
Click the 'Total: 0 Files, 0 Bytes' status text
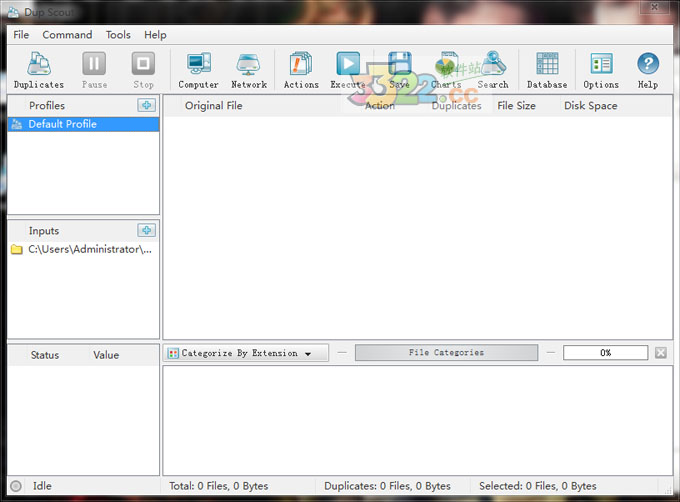pyautogui.click(x=219, y=486)
